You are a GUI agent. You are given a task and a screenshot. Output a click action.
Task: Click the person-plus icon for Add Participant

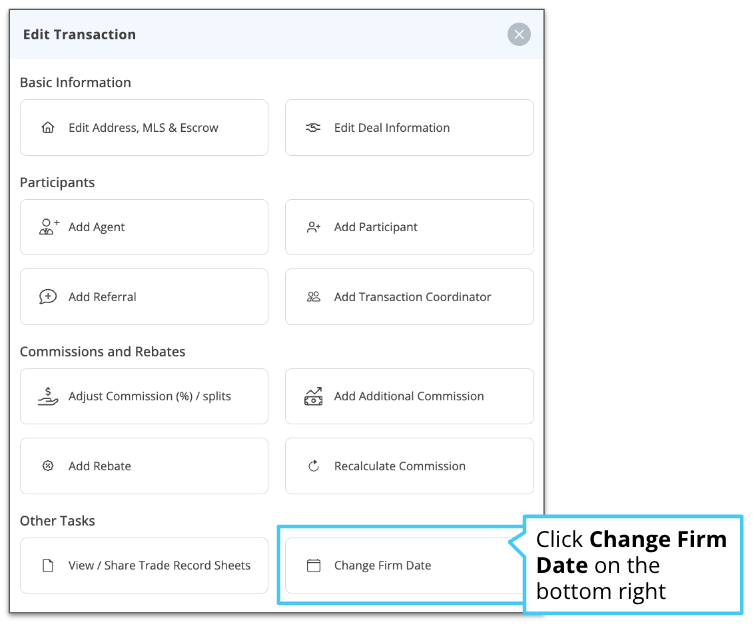[x=313, y=227]
